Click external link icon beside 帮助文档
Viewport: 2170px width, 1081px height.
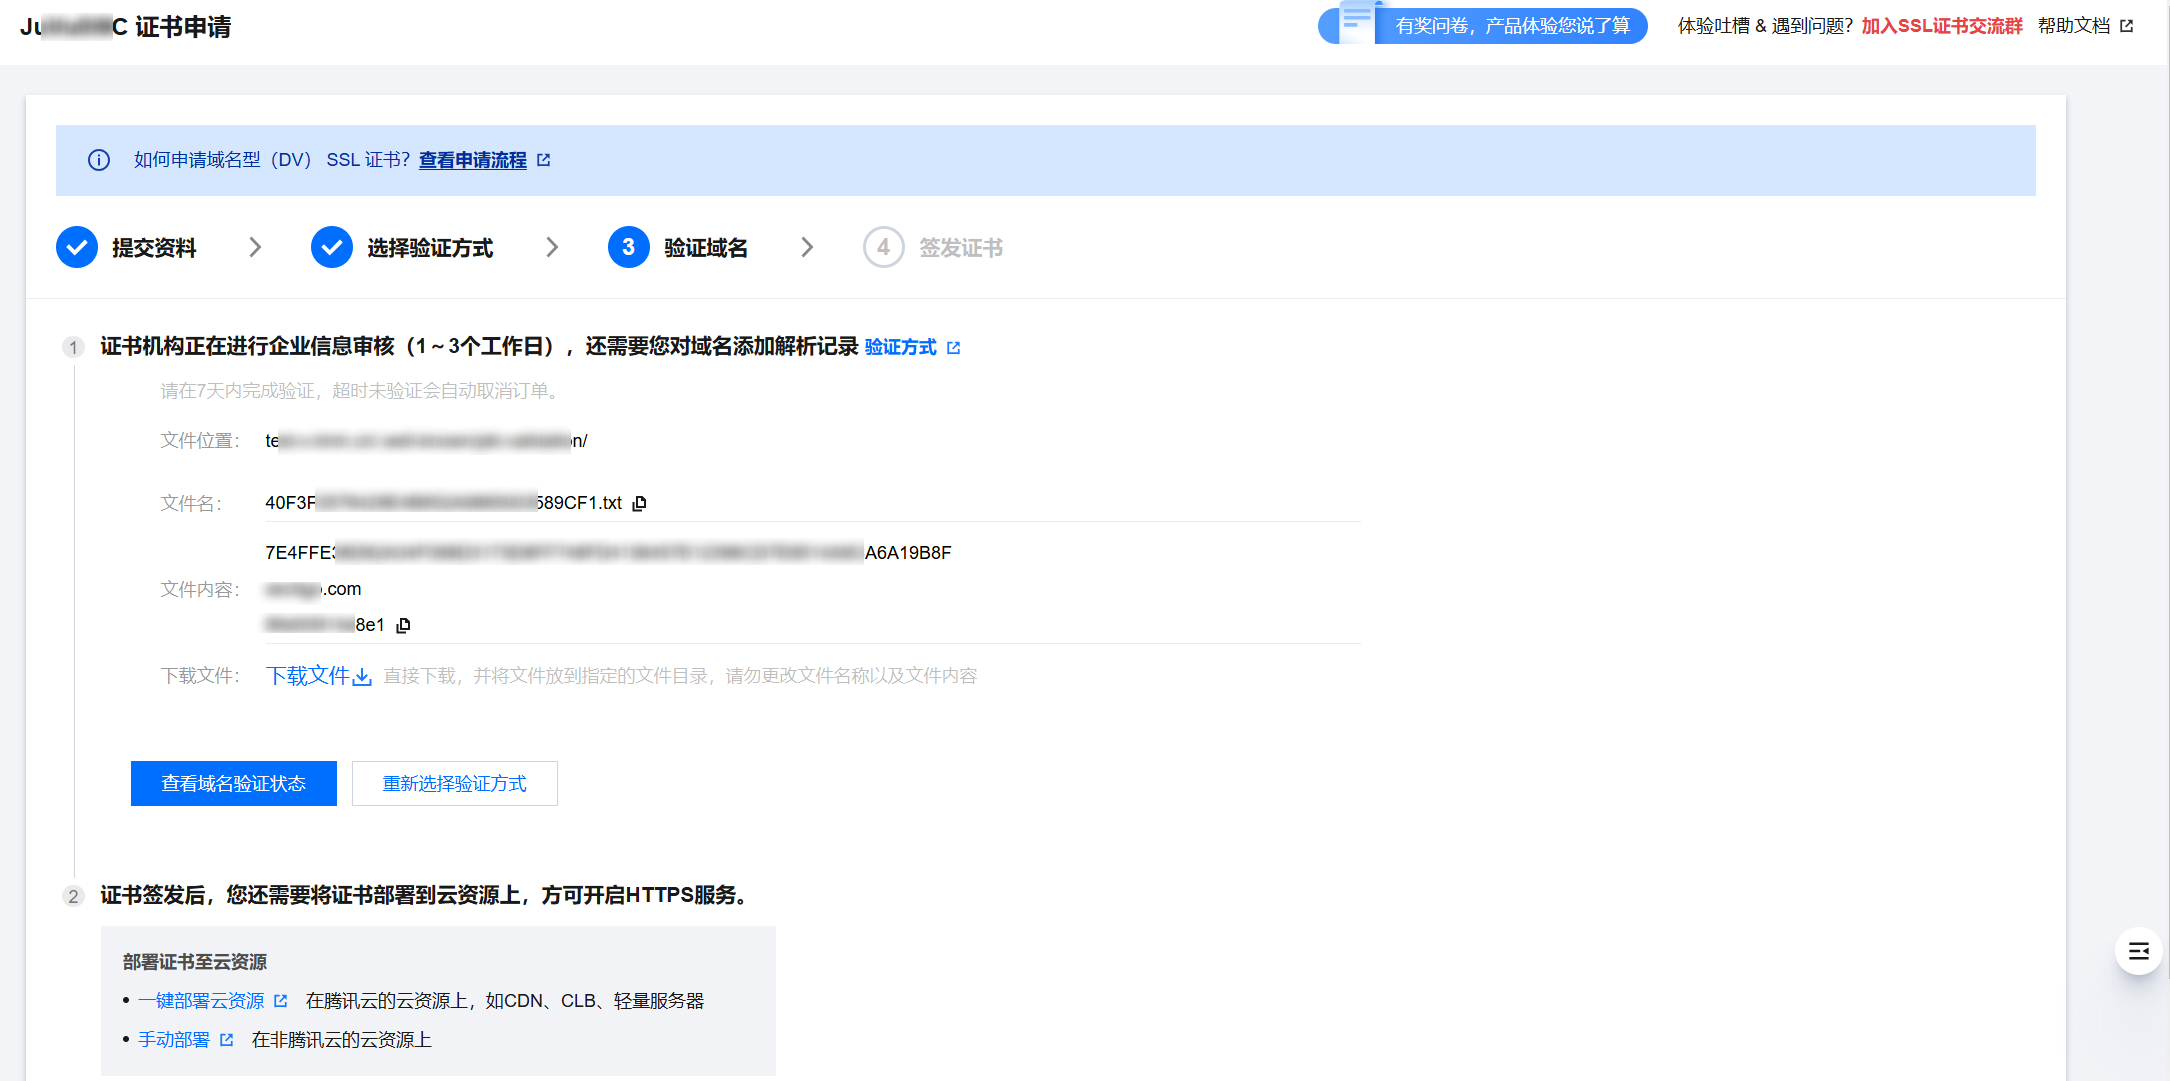(x=2127, y=26)
